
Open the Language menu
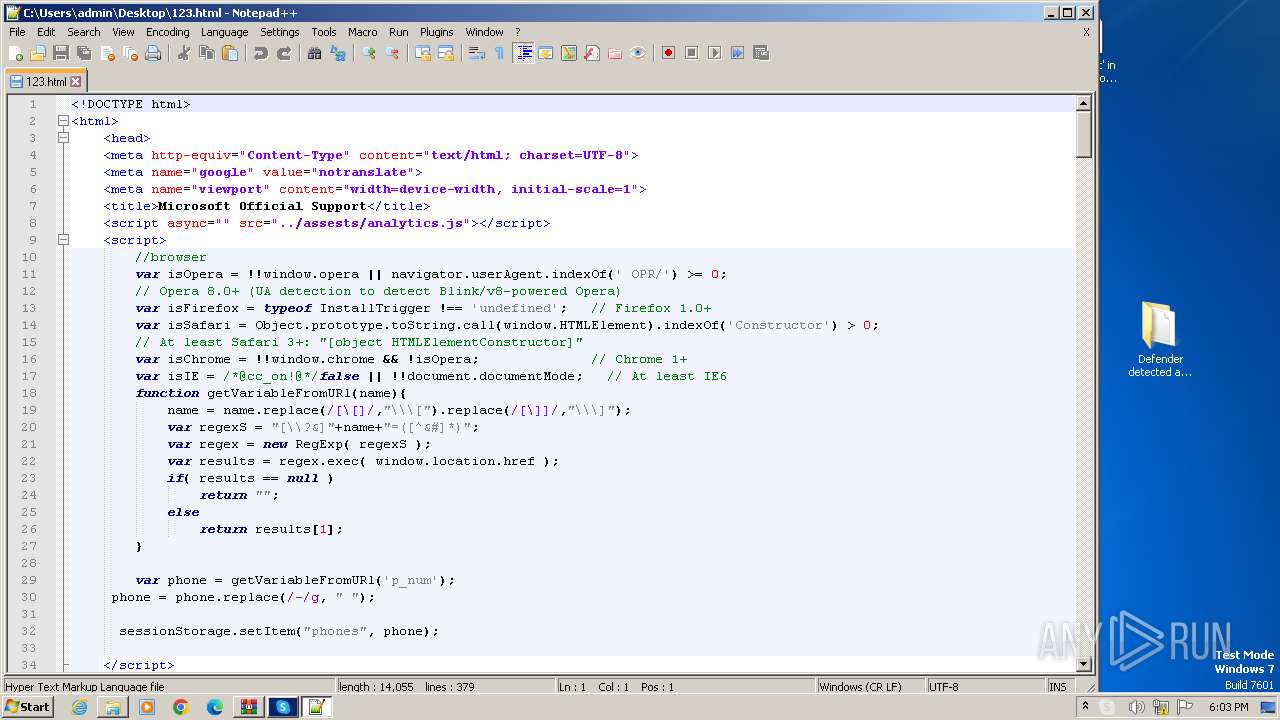224,32
